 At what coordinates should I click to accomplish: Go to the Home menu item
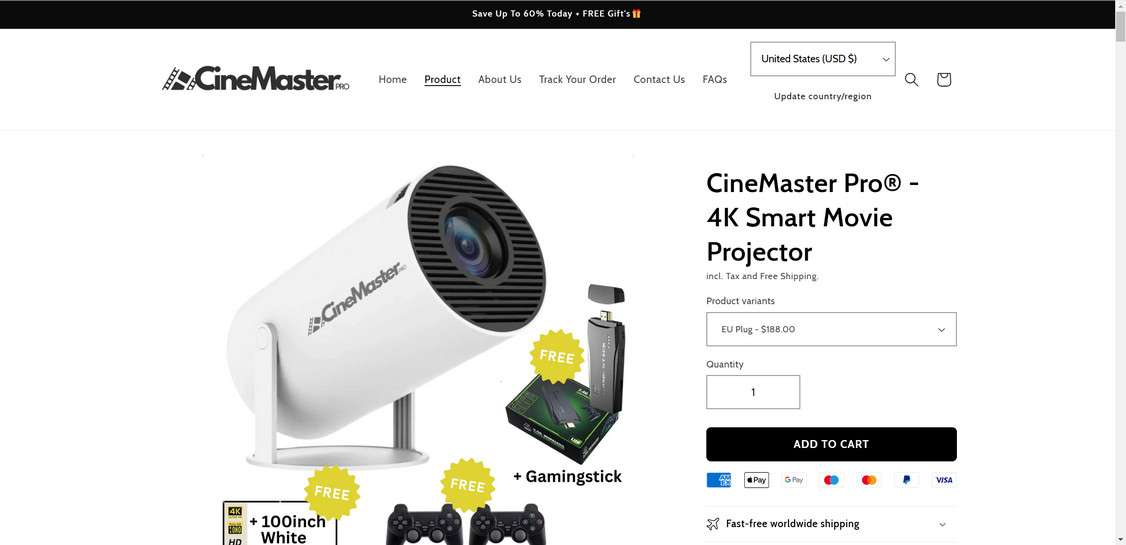[393, 80]
